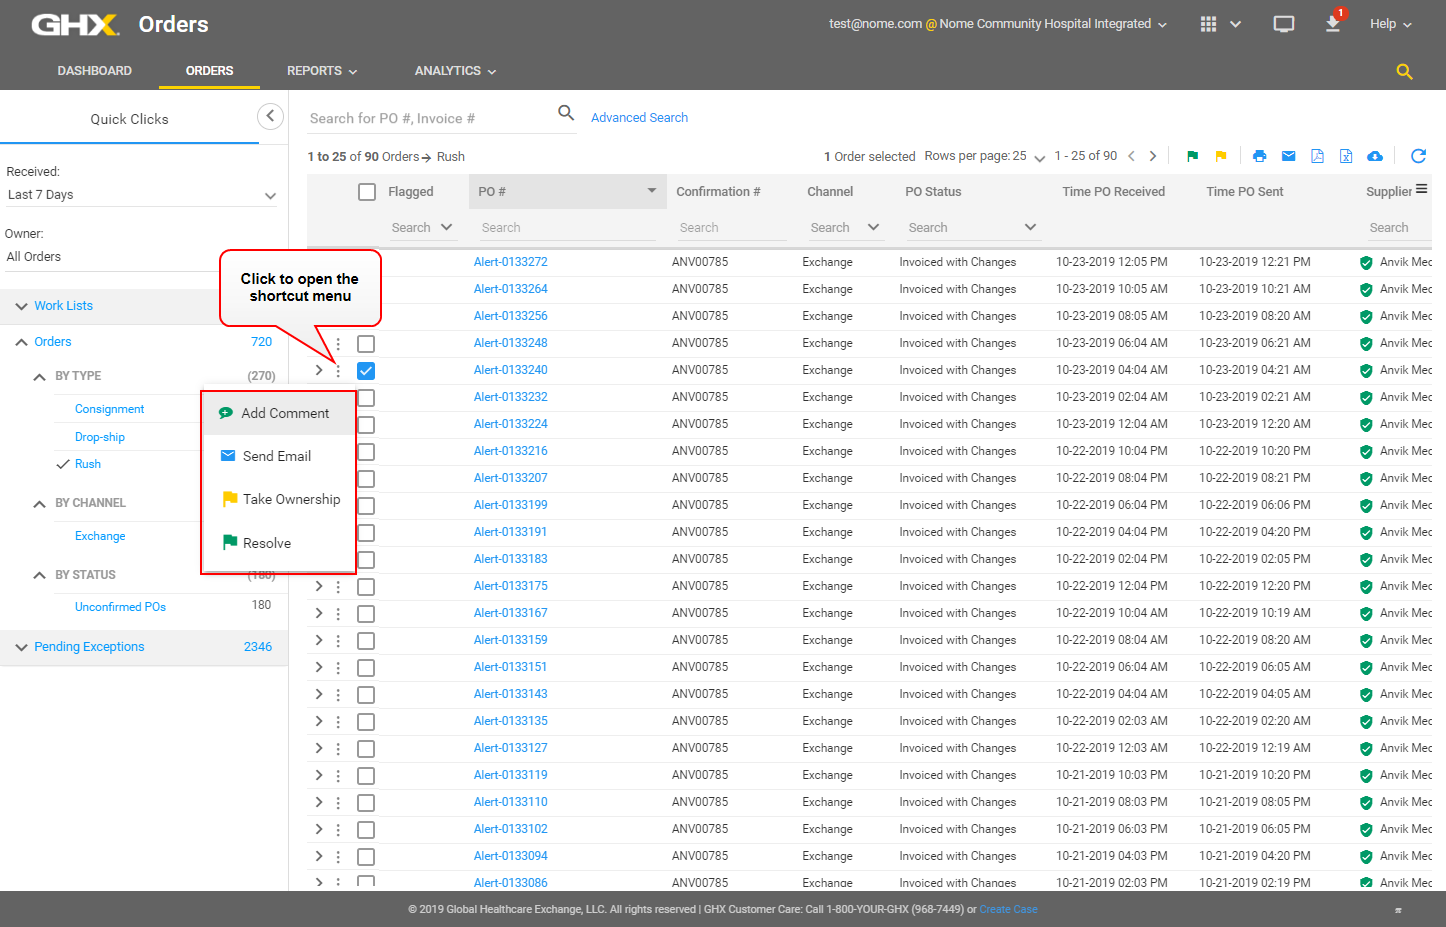Viewport: 1446px width, 927px height.
Task: Check the box for Alert-0133175
Action: coord(366,587)
